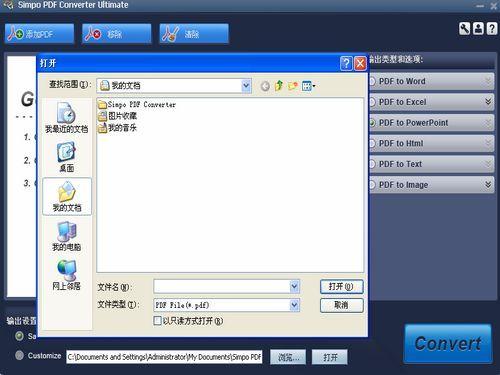Create a new folder icon
The height and width of the screenshot is (375, 500).
tap(293, 86)
